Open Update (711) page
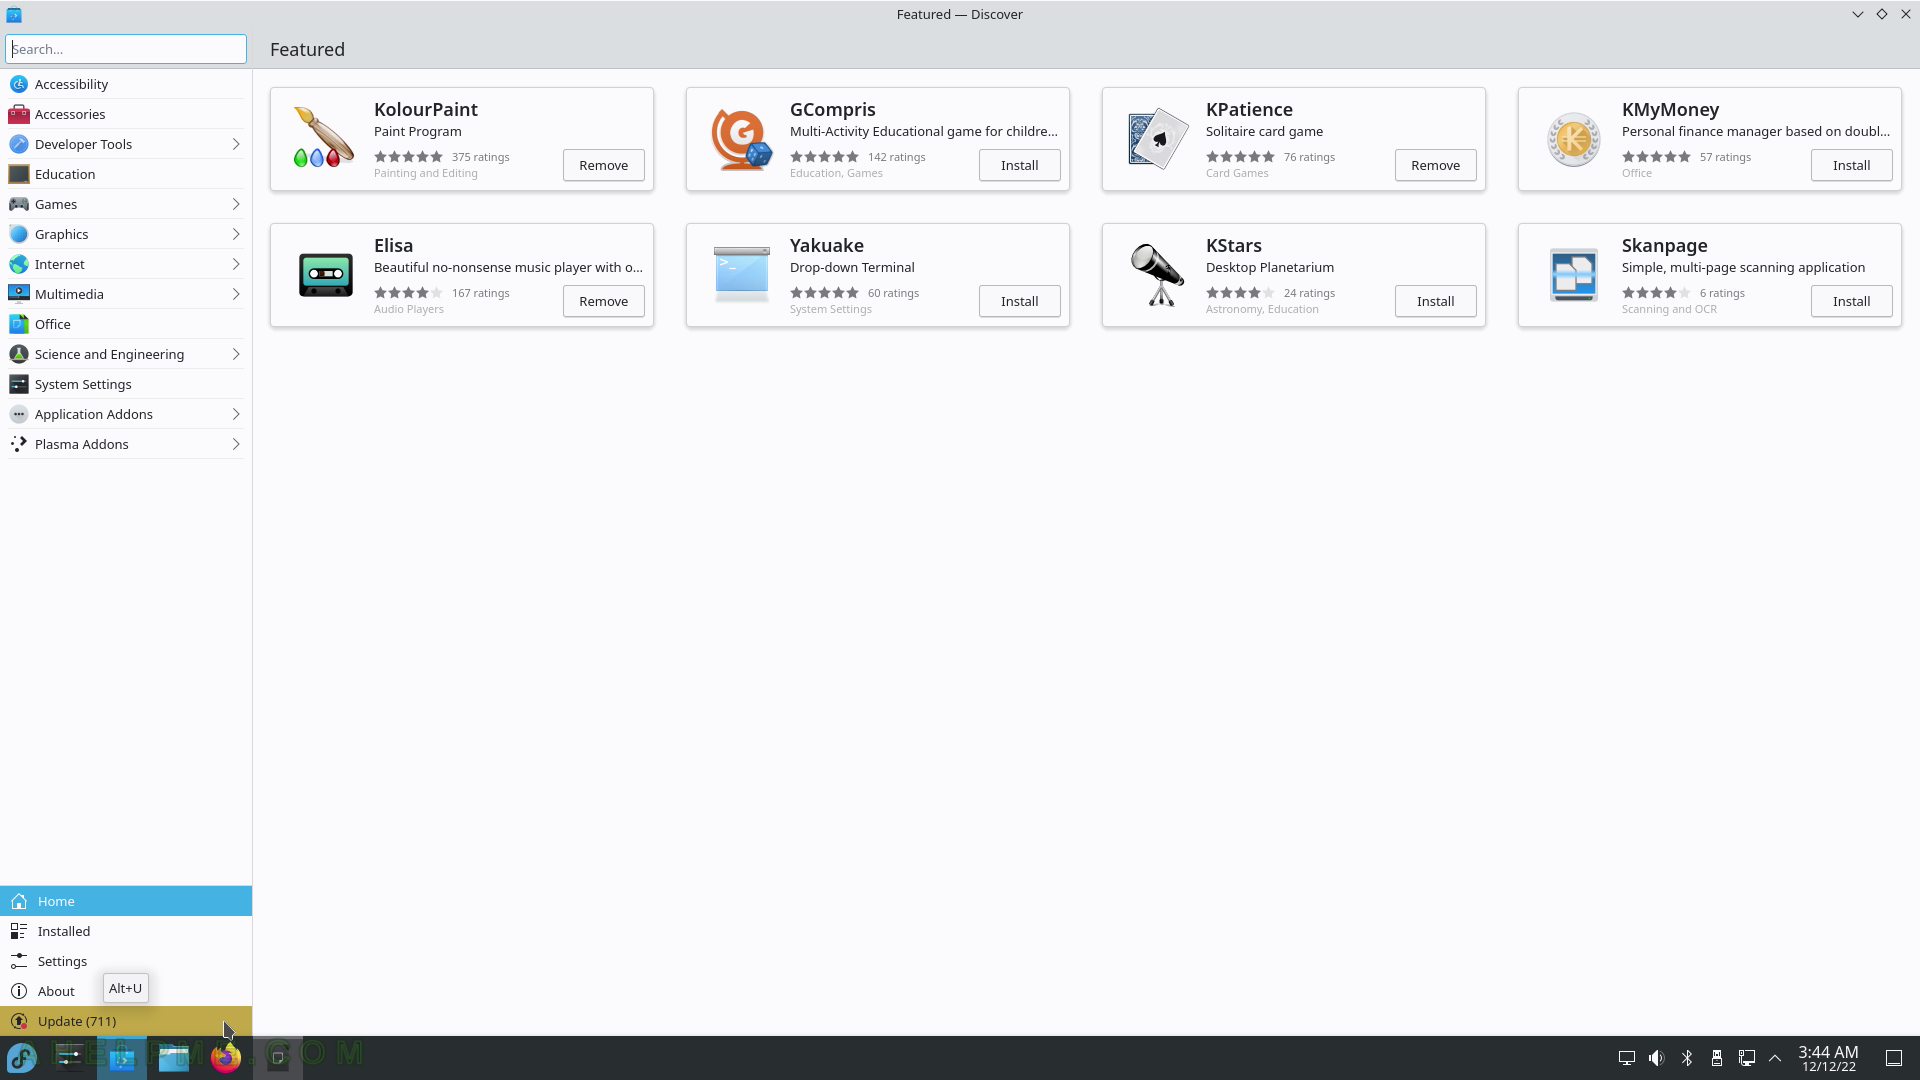 coord(126,1021)
